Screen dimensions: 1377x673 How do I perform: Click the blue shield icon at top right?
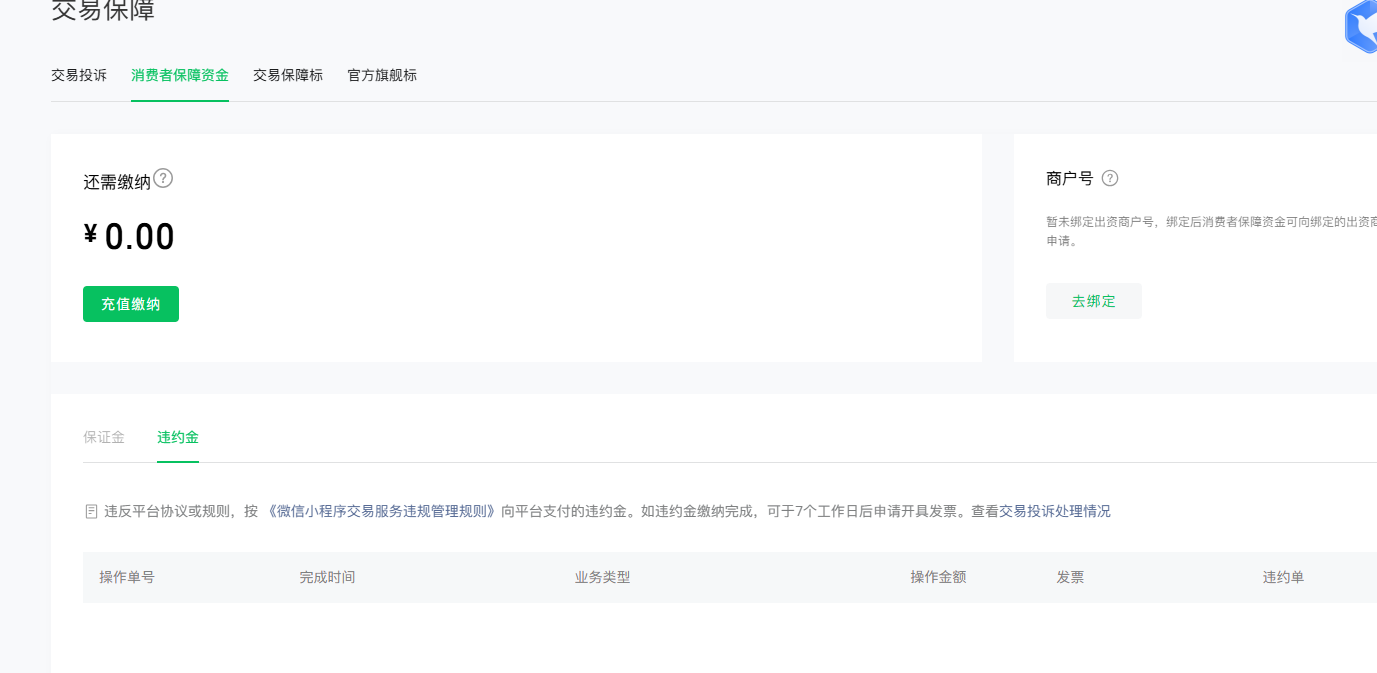1361,28
